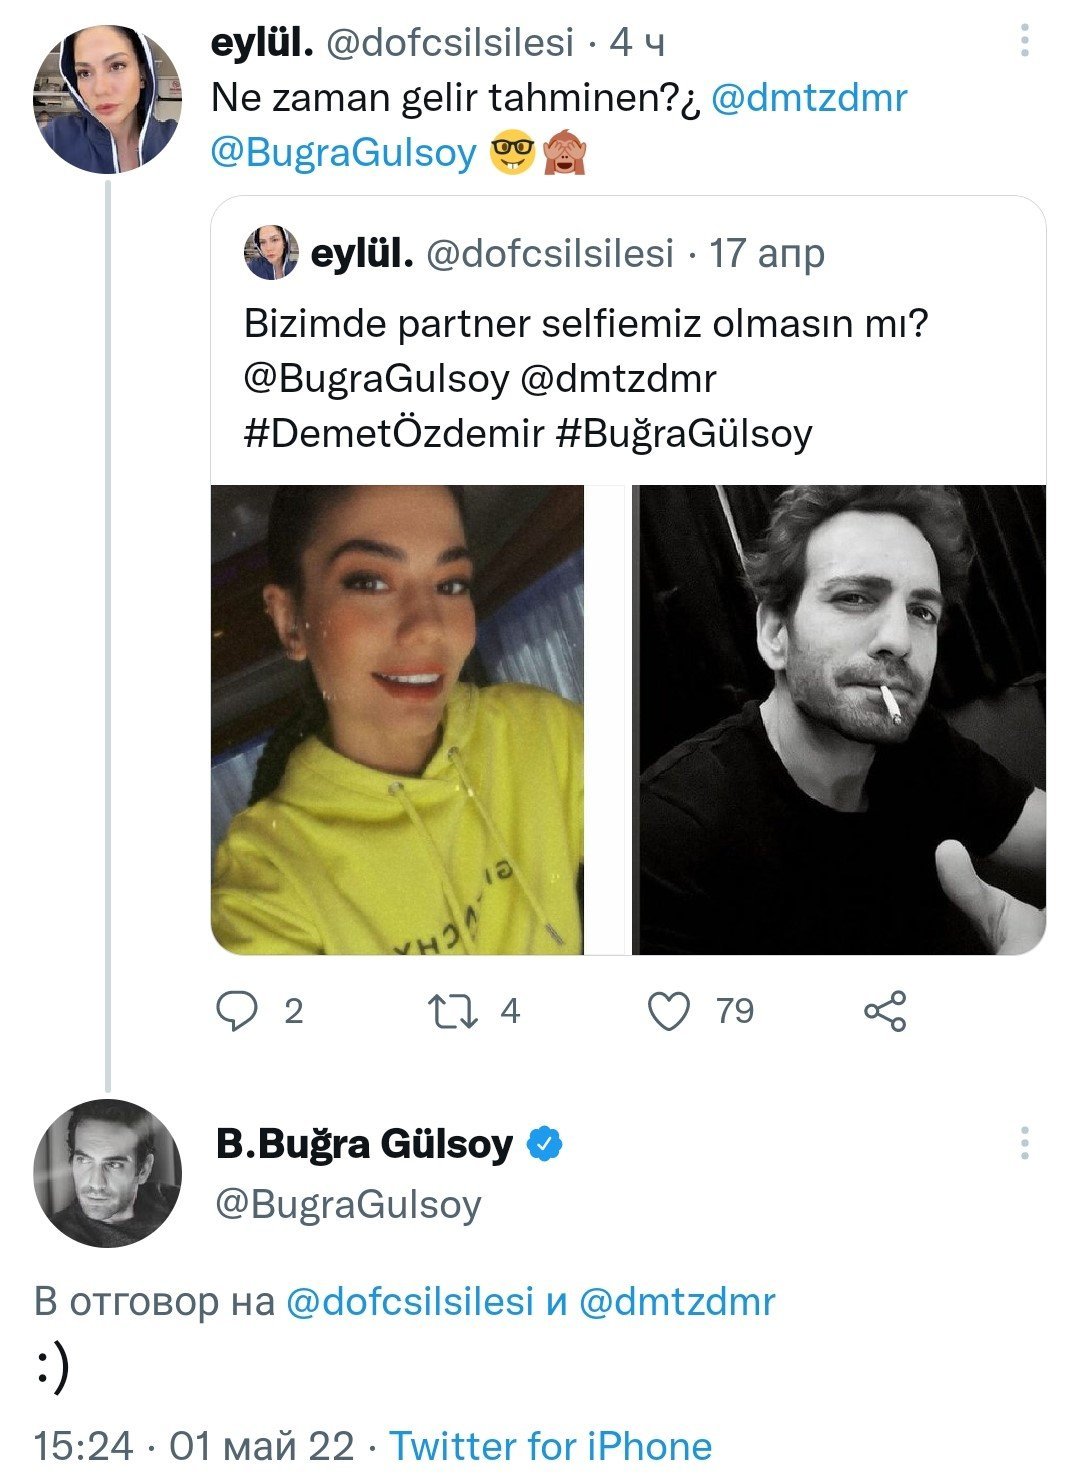Screen dimensions: 1080x1483
Task: Open three-dot menu on Buğra Gülsoy's reply
Action: click(1025, 1142)
